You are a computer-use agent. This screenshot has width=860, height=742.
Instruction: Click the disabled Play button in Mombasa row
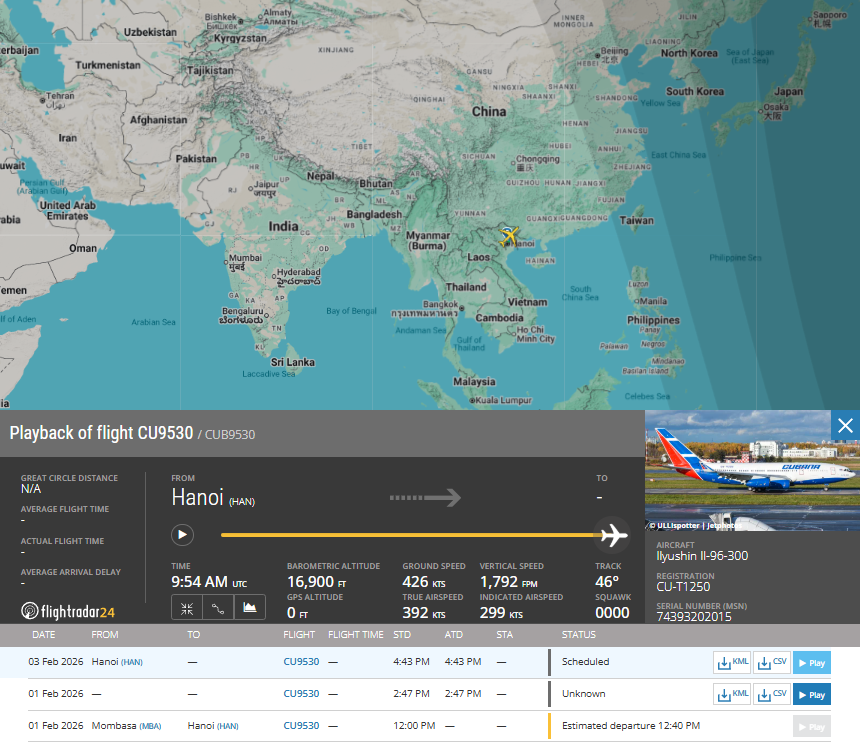[812, 727]
